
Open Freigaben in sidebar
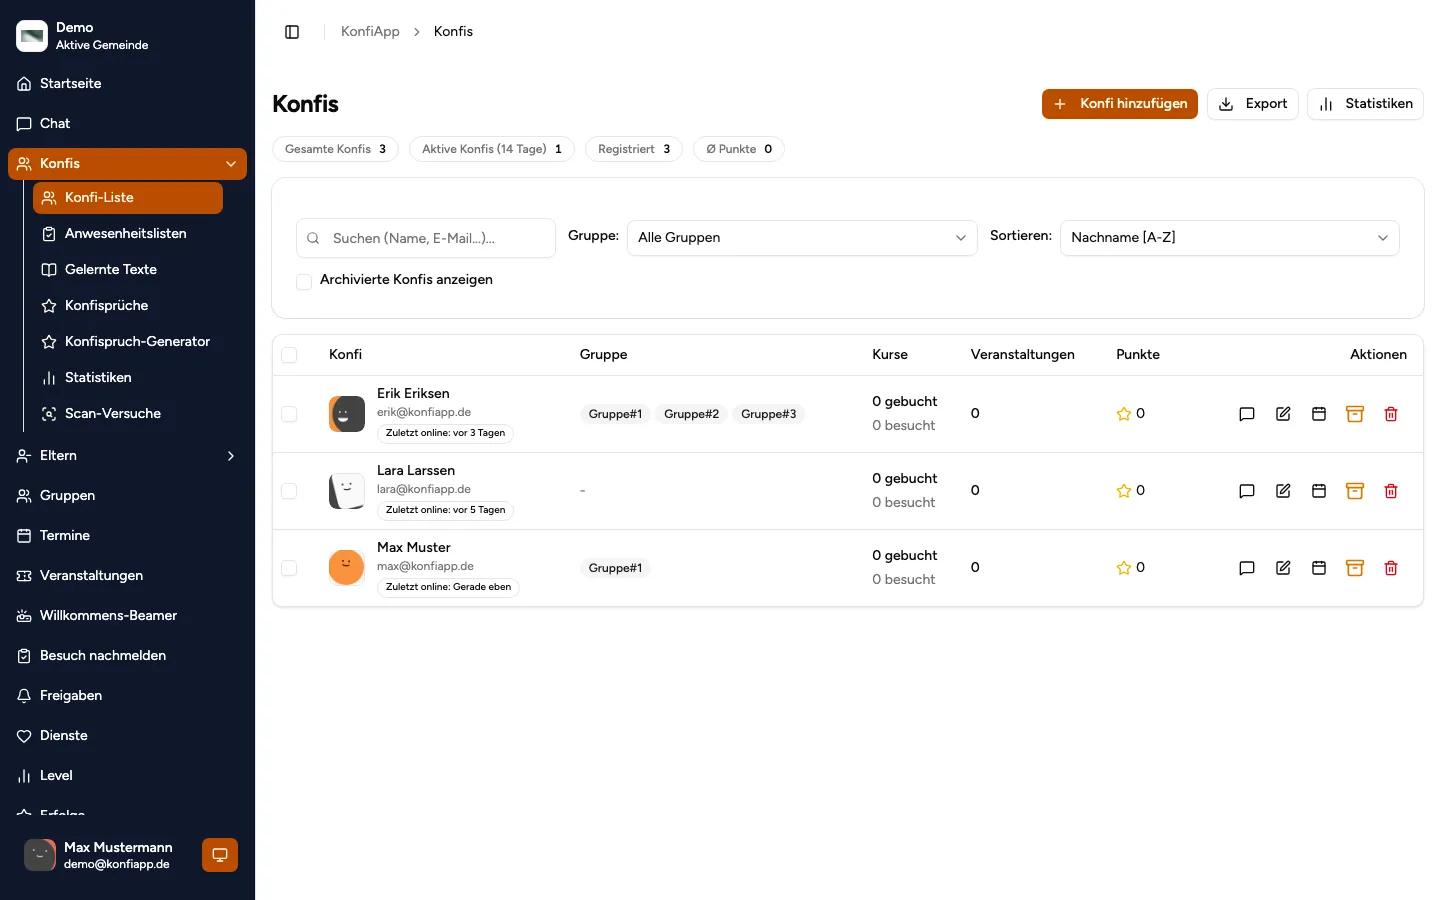127,696
